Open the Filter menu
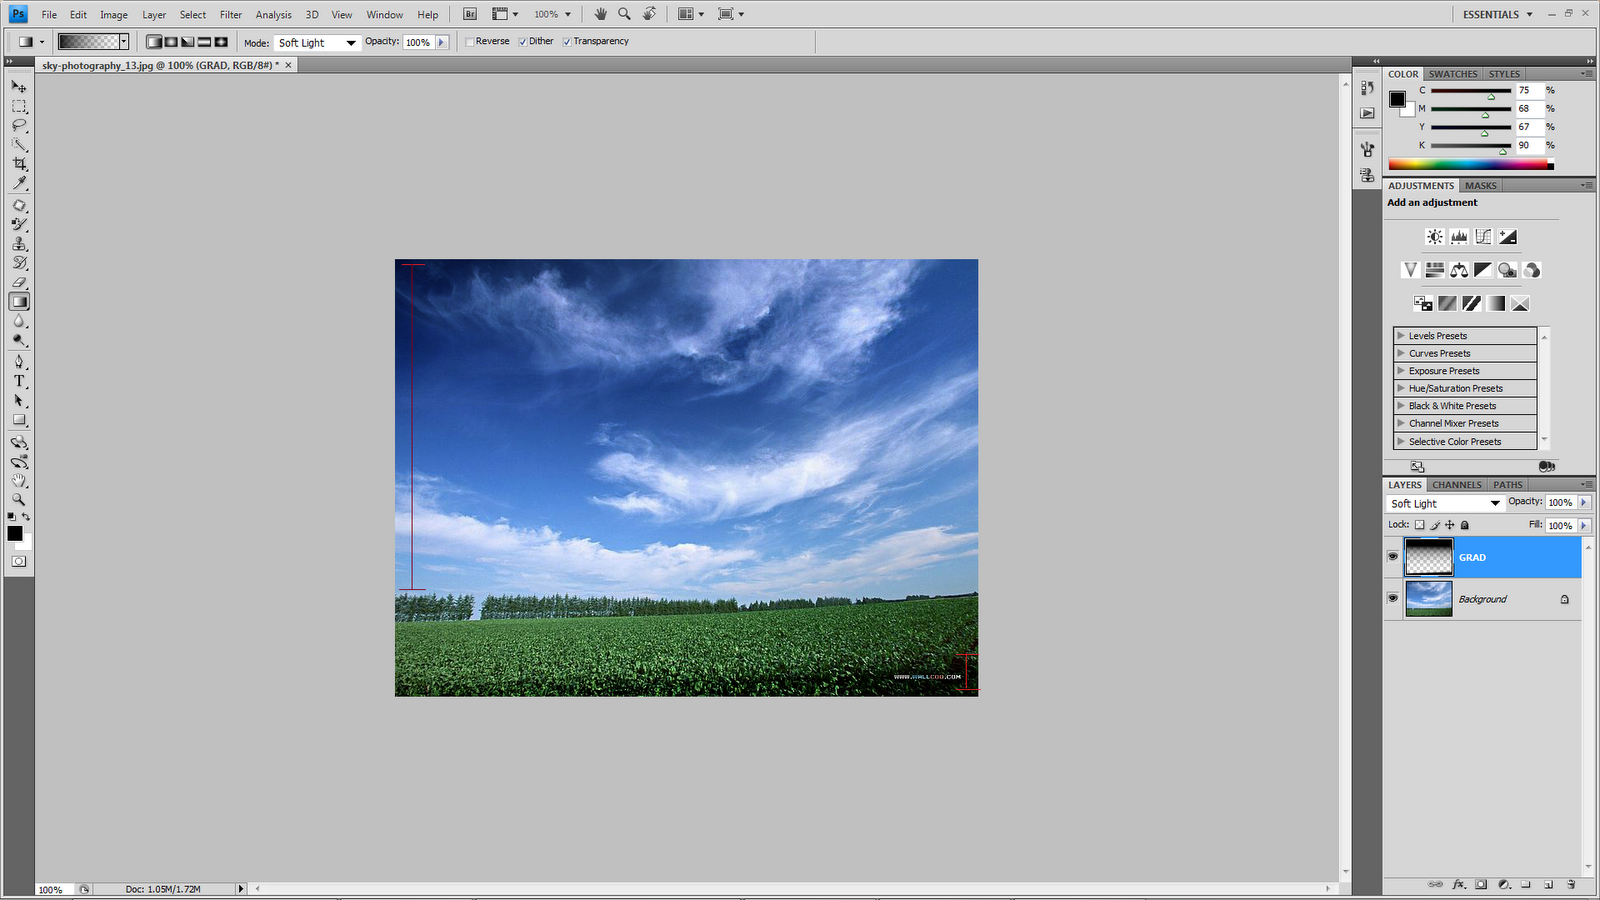1600x900 pixels. [x=231, y=15]
